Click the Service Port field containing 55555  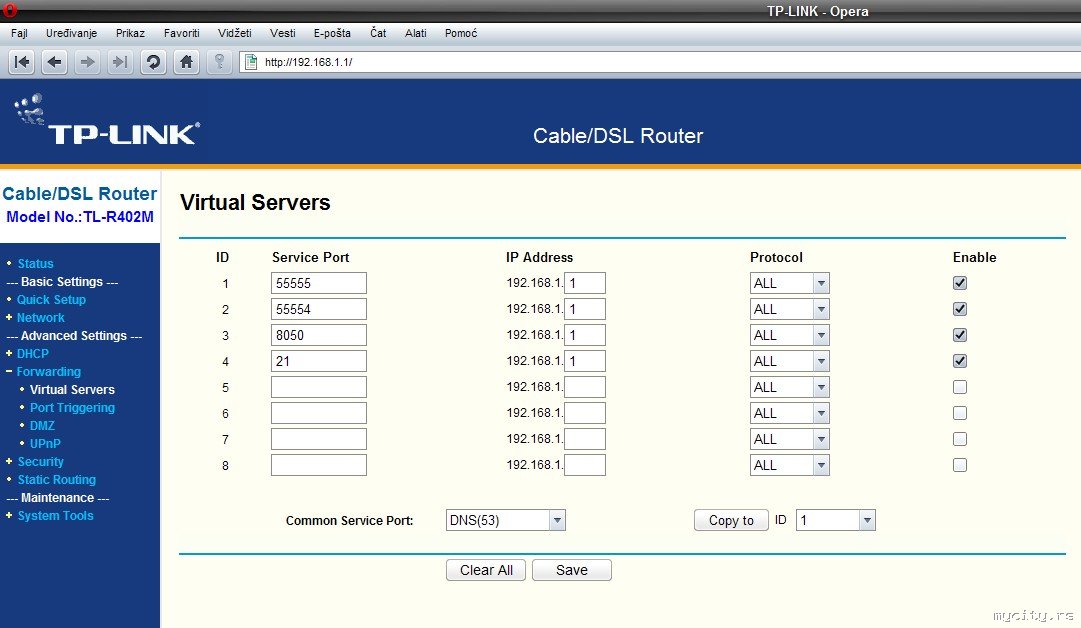point(319,283)
